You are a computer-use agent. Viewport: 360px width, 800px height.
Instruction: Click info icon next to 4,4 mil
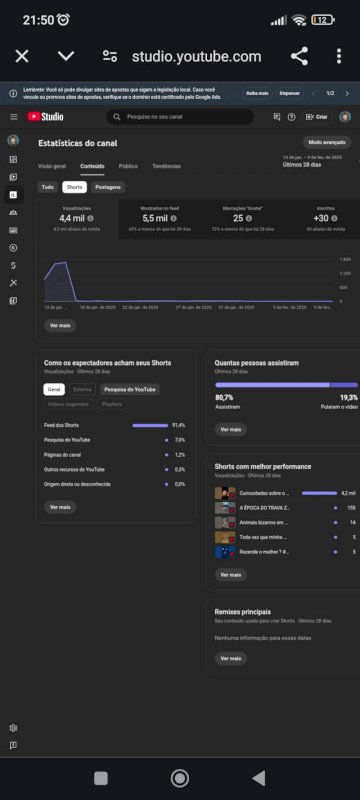90,218
